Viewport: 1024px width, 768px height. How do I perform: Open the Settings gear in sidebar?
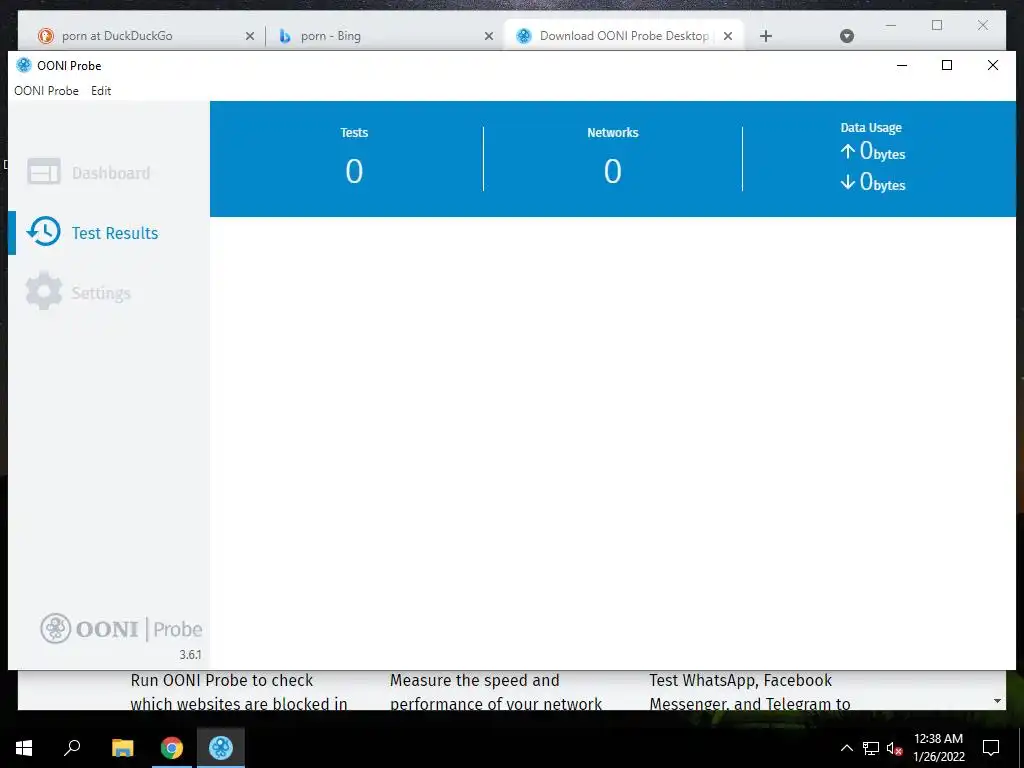[x=44, y=291]
